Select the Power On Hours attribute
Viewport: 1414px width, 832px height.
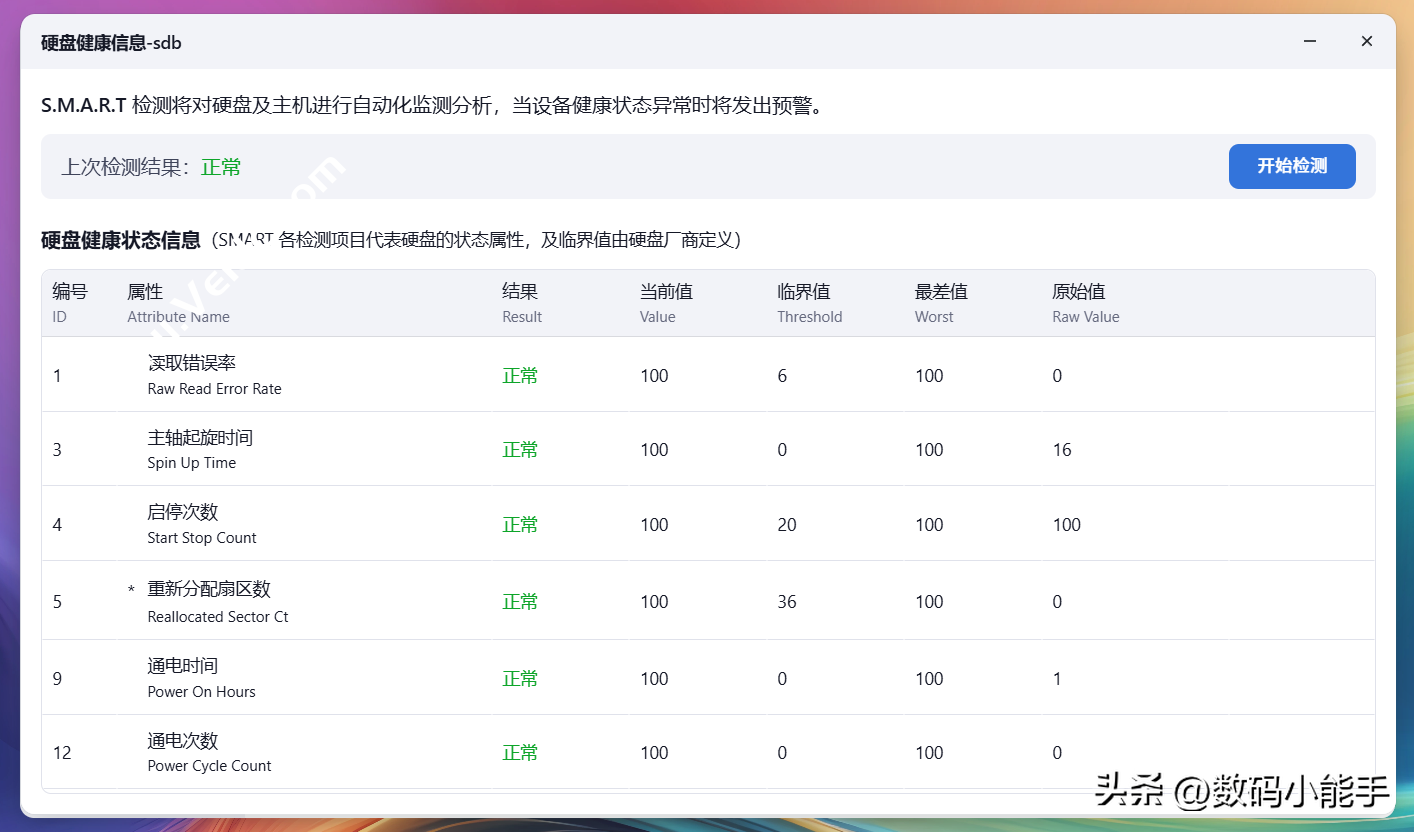[201, 678]
